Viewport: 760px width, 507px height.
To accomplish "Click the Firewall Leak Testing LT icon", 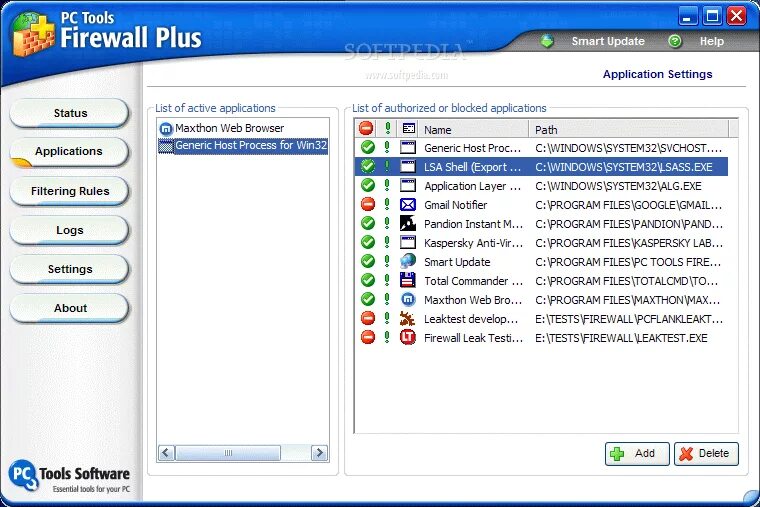I will pos(408,337).
